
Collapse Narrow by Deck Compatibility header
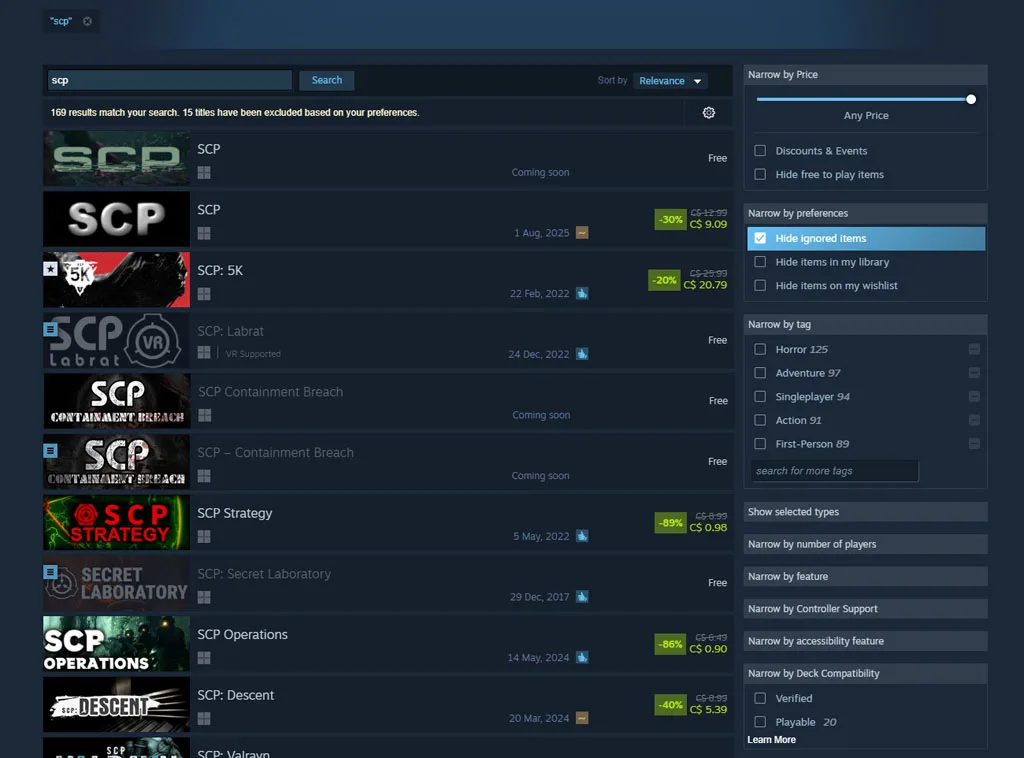click(x=865, y=673)
